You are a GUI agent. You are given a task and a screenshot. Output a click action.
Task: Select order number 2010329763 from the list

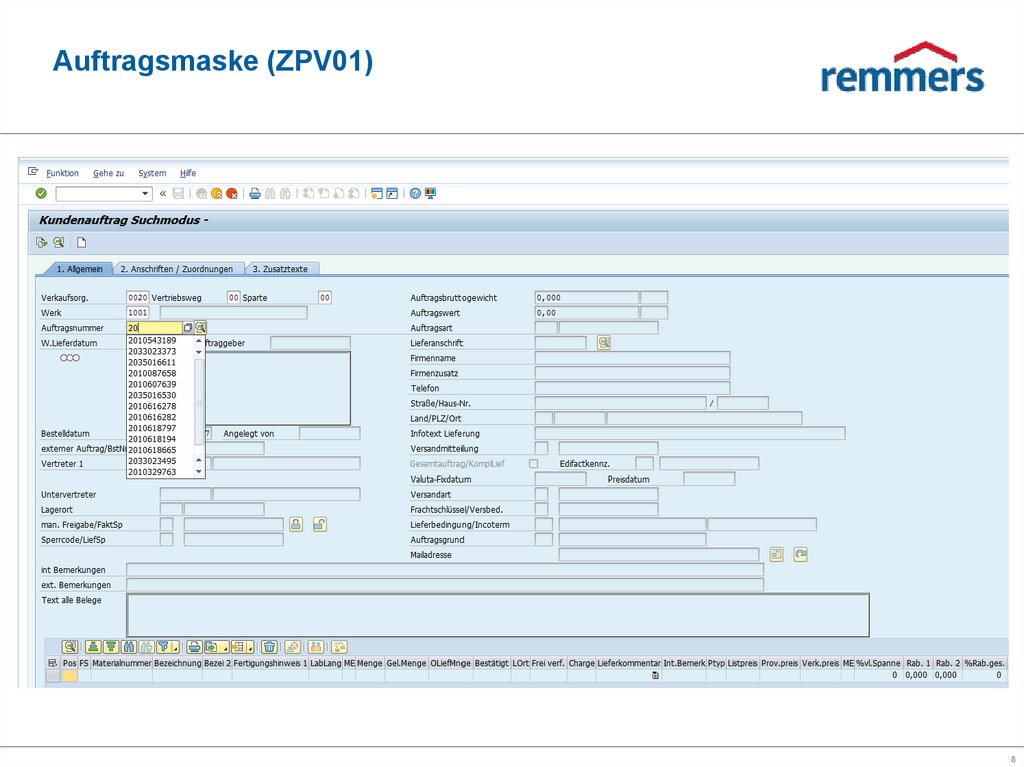click(x=152, y=472)
